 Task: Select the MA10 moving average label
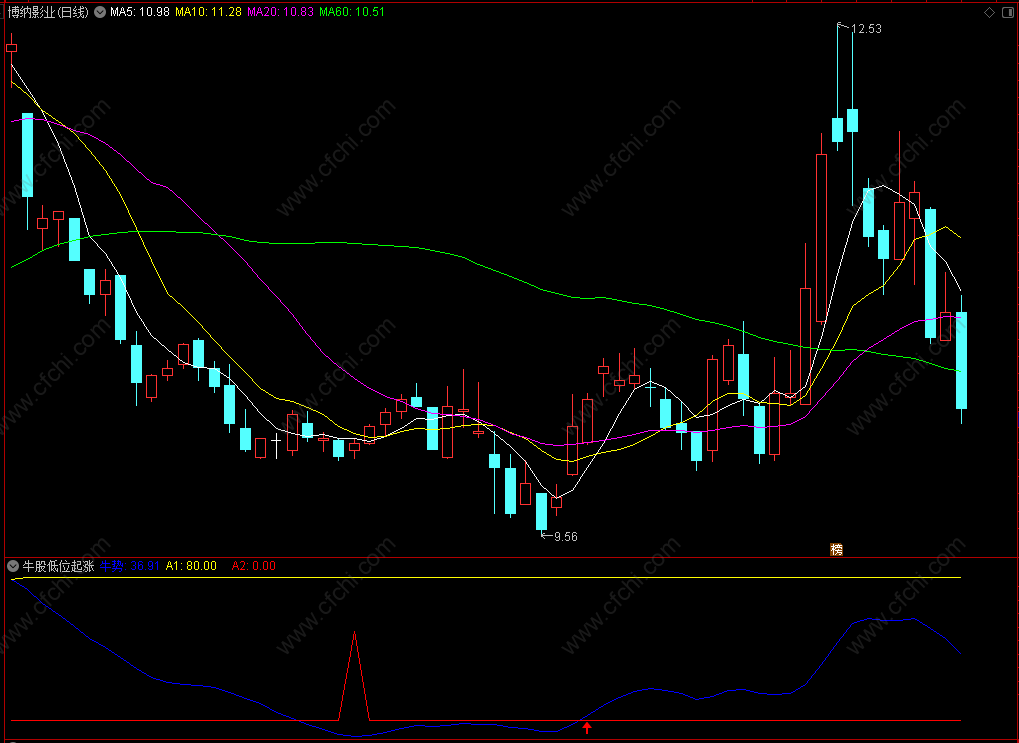pyautogui.click(x=208, y=12)
